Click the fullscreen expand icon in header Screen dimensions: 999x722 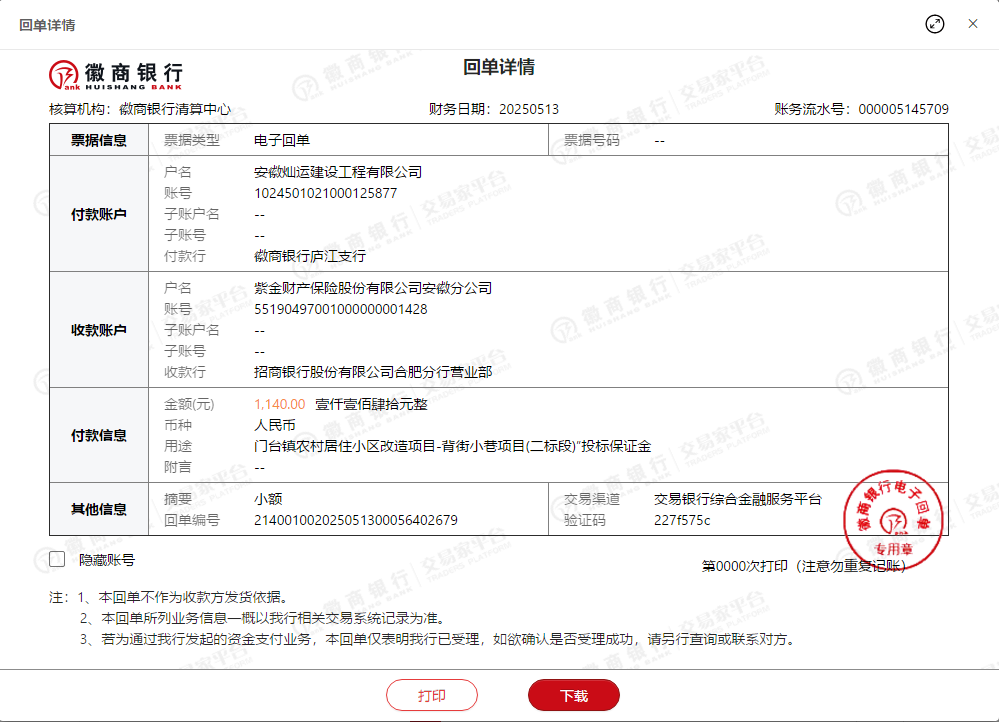[x=935, y=24]
